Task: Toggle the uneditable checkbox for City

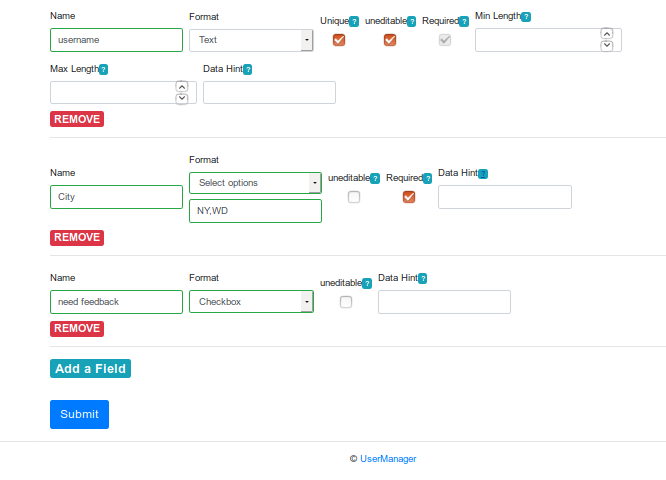Action: pyautogui.click(x=354, y=197)
